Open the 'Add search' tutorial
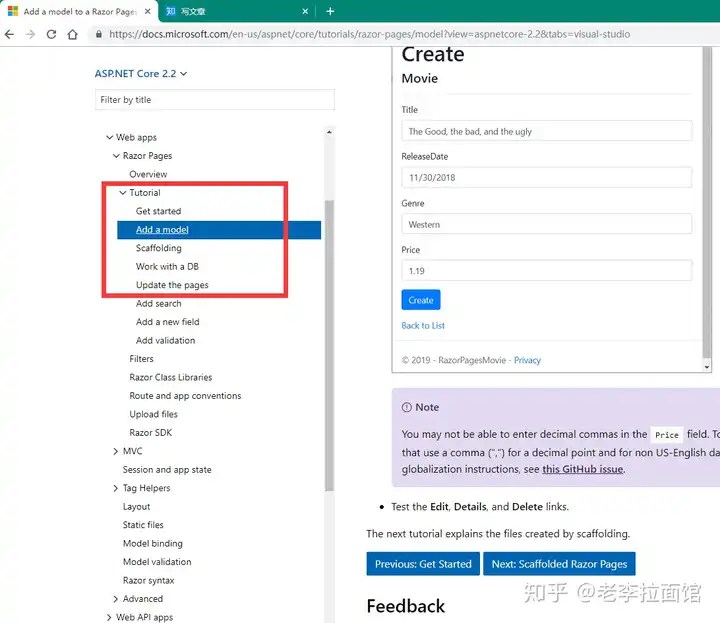Screen dimensions: 720x623 [x=158, y=303]
